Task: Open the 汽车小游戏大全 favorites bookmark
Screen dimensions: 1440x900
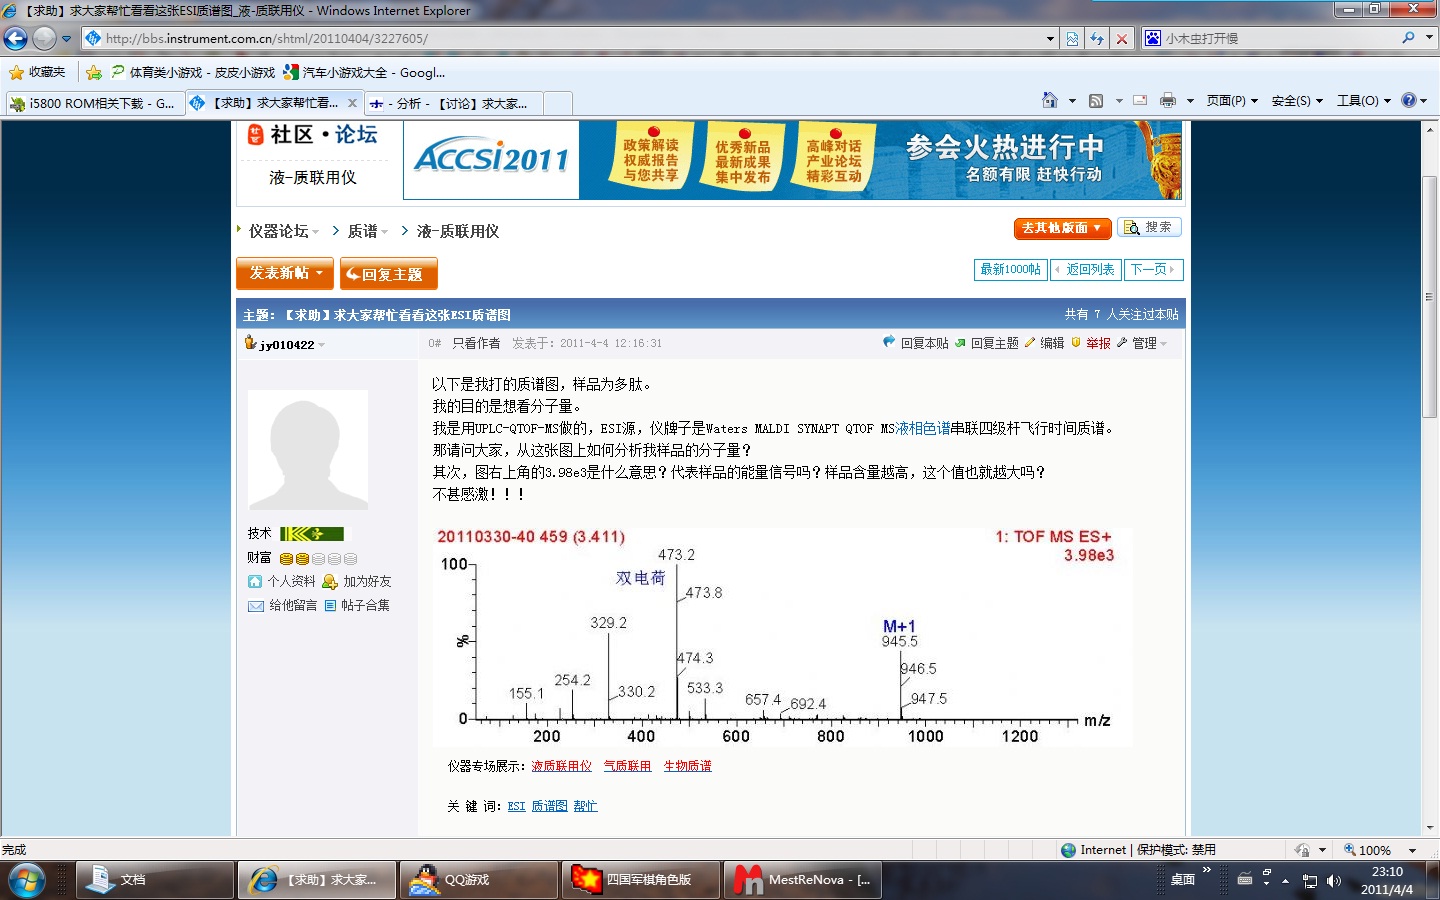Action: point(364,72)
